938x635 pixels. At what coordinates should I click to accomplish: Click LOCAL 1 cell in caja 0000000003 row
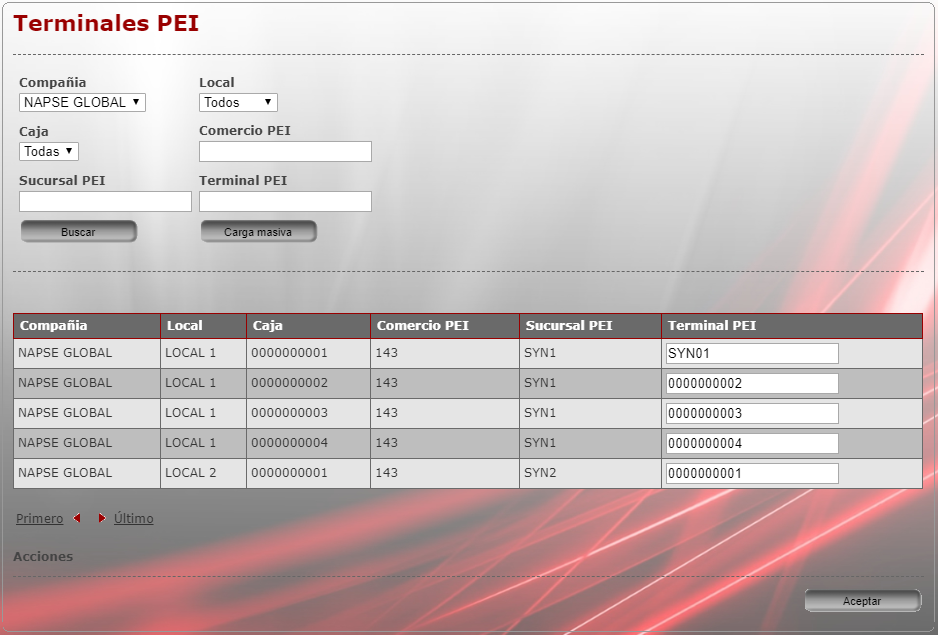pyautogui.click(x=203, y=413)
